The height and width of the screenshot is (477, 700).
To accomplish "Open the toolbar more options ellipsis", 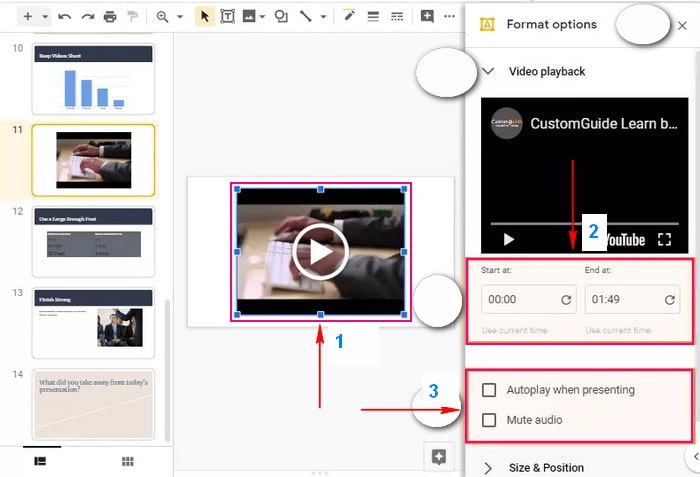I will pos(450,17).
